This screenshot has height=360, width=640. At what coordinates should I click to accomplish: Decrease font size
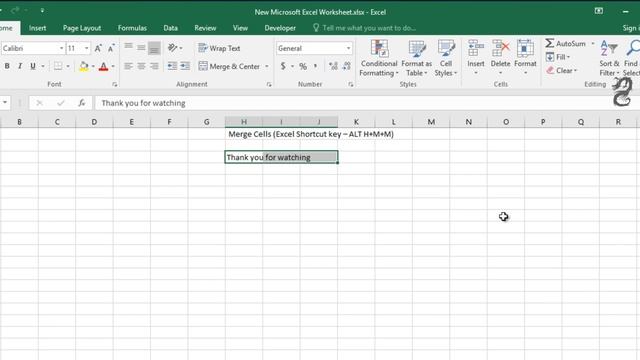(111, 48)
